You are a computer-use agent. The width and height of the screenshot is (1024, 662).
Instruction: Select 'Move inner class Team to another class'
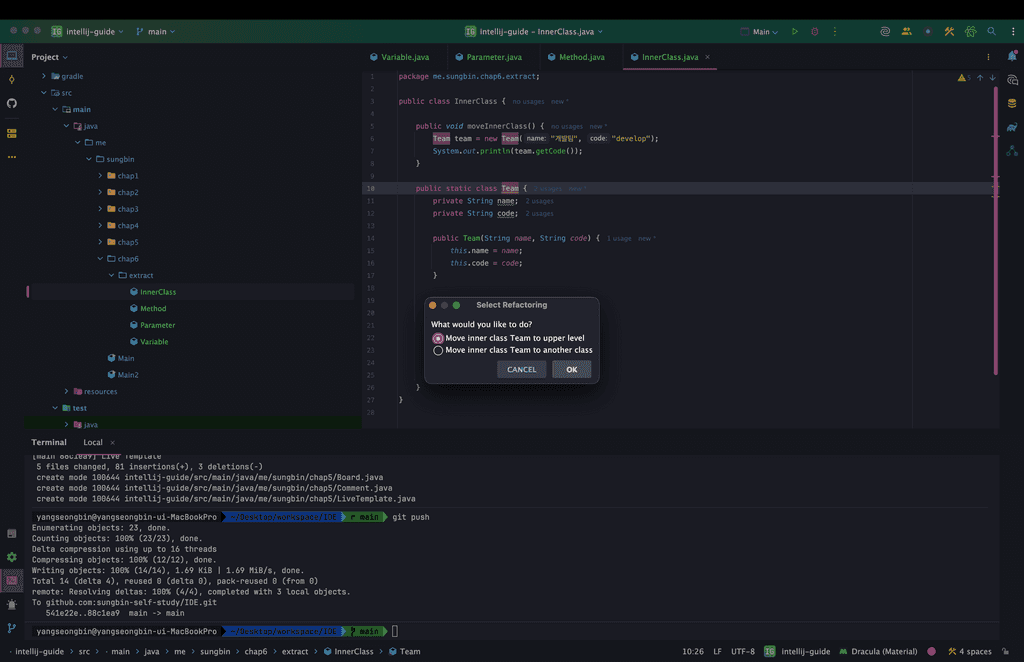pos(438,350)
